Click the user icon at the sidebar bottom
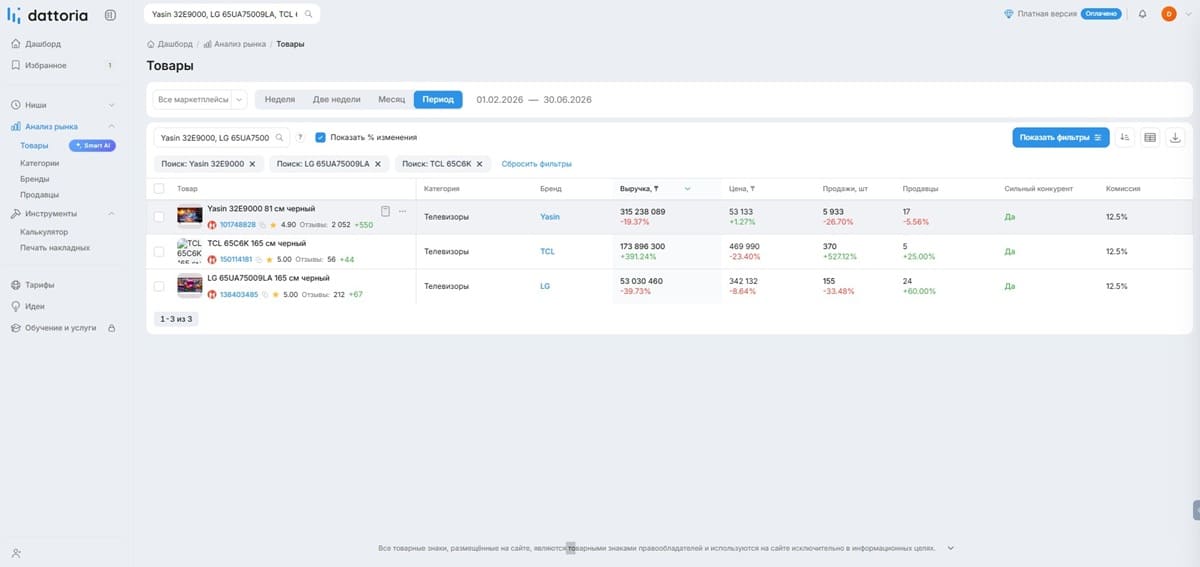 [16, 553]
